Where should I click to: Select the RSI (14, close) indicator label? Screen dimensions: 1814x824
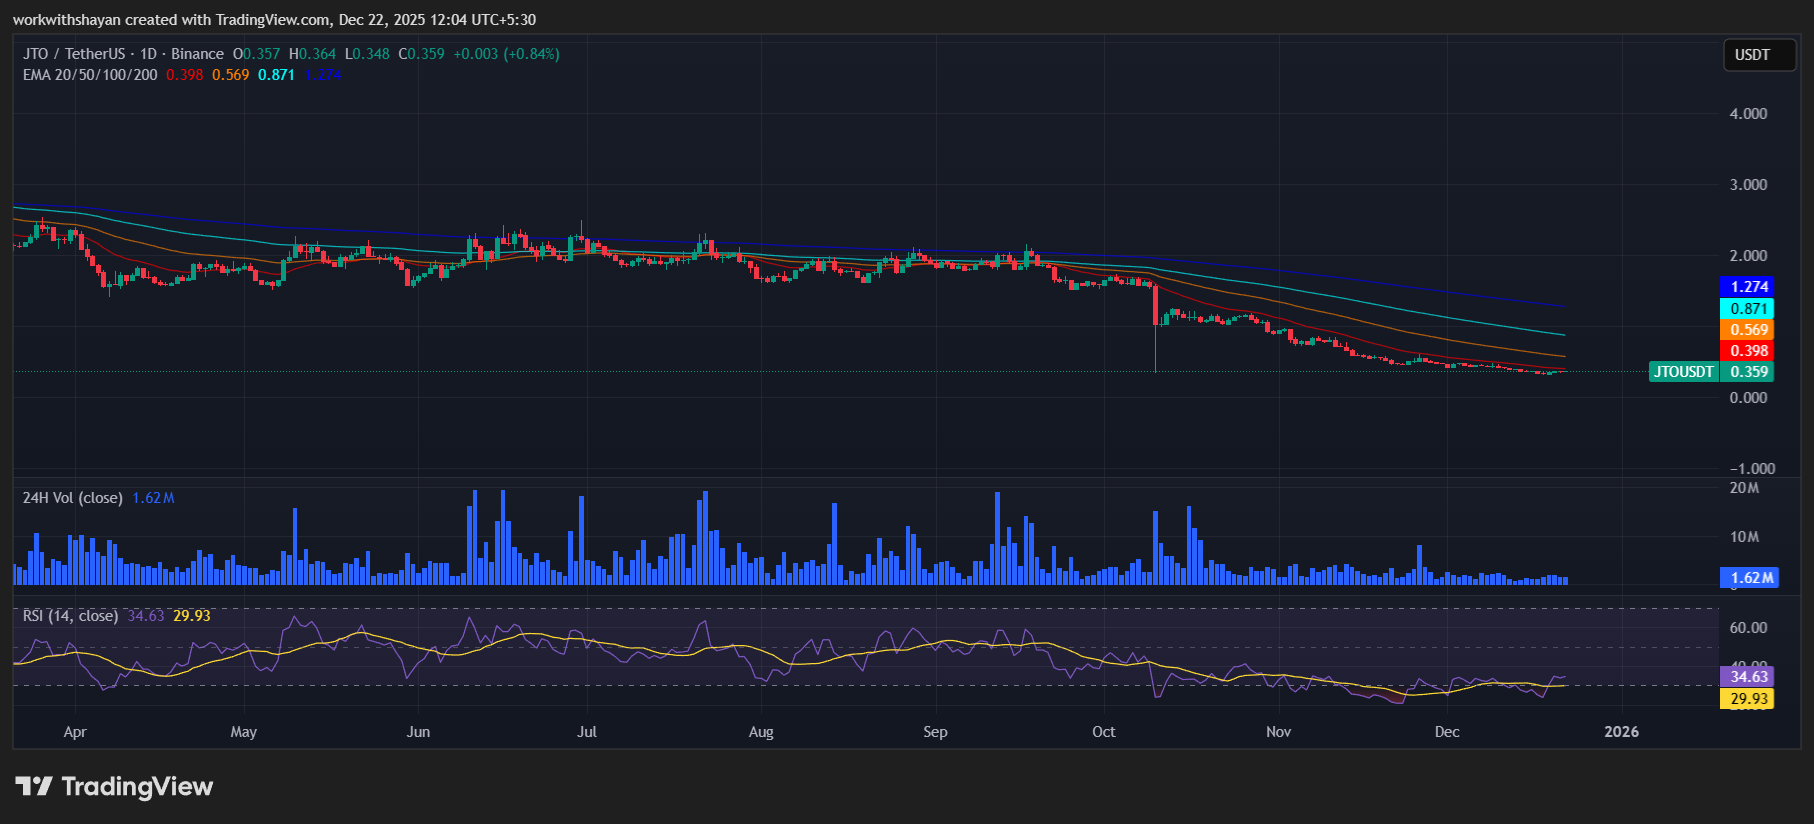click(70, 616)
